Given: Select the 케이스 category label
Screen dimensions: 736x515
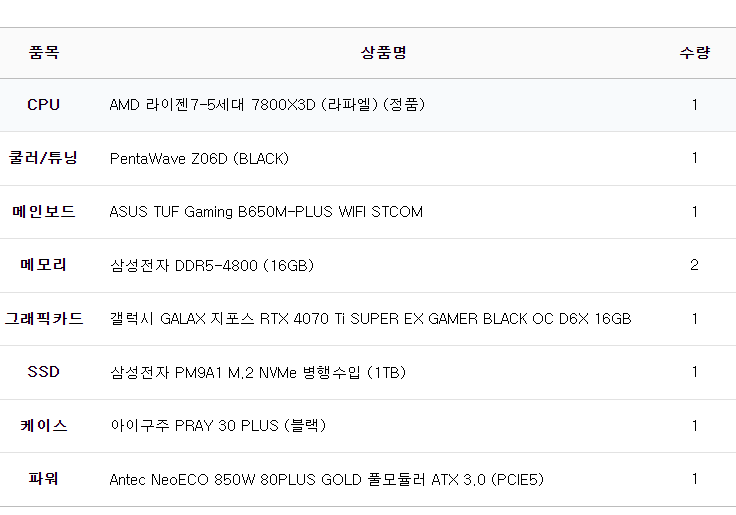Looking at the screenshot, I should 44,426.
